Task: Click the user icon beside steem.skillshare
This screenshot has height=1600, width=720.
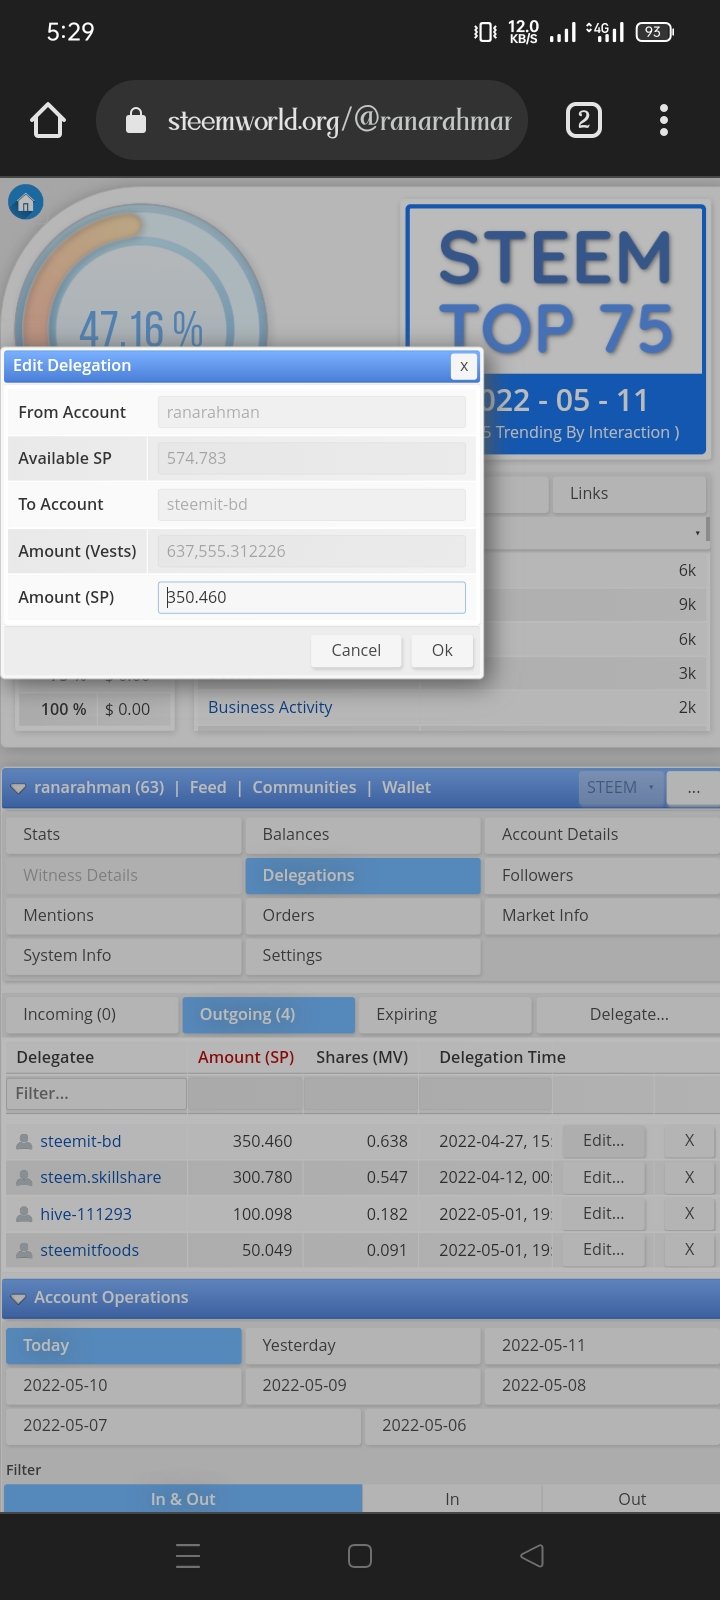Action: pyautogui.click(x=25, y=1178)
